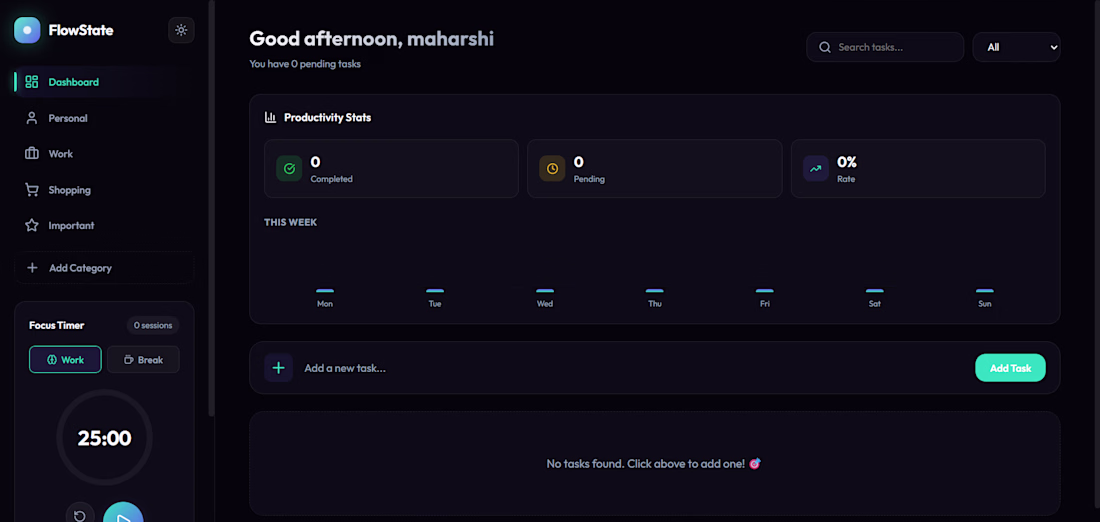Image resolution: width=1100 pixels, height=522 pixels.
Task: Select the Work briefcase category
Action: [60, 154]
